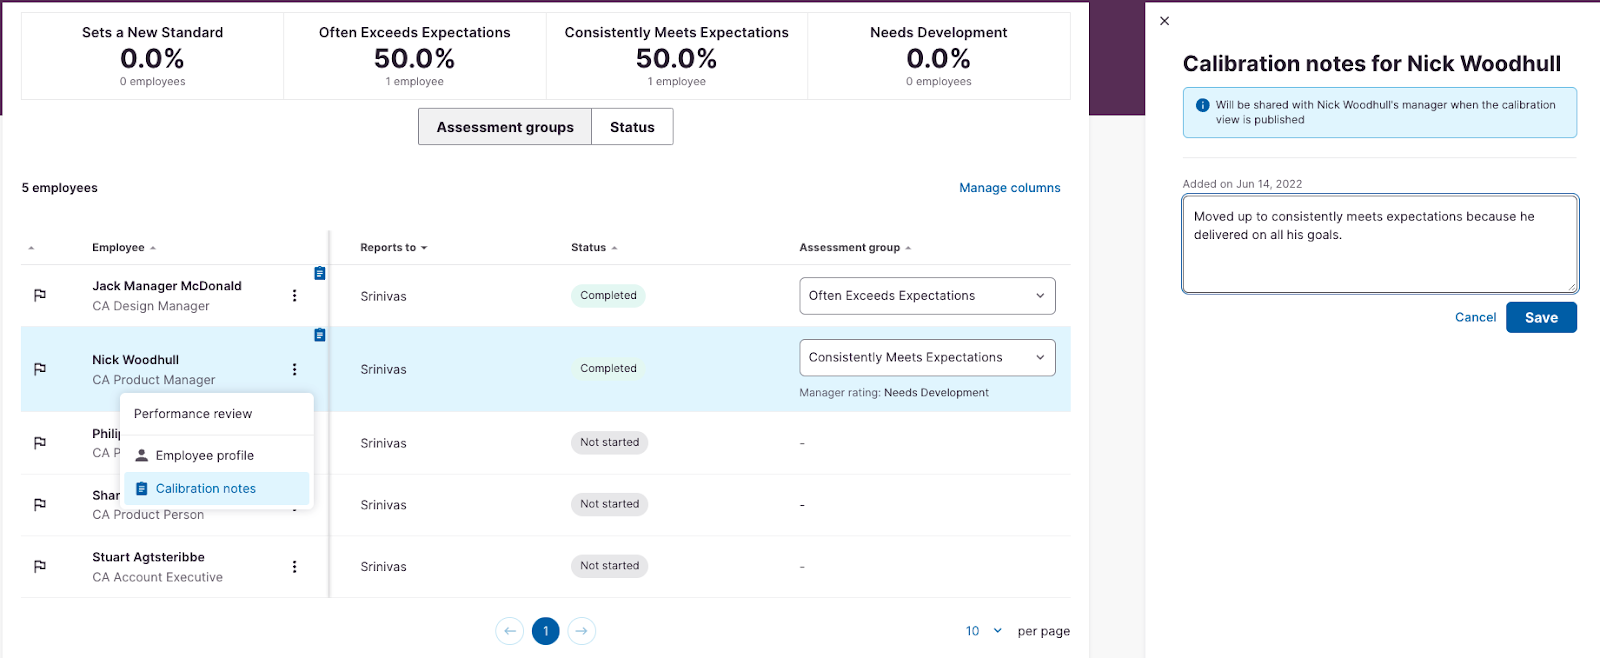Image resolution: width=1600 pixels, height=658 pixels.
Task: Save the calibration note
Action: (x=1541, y=318)
